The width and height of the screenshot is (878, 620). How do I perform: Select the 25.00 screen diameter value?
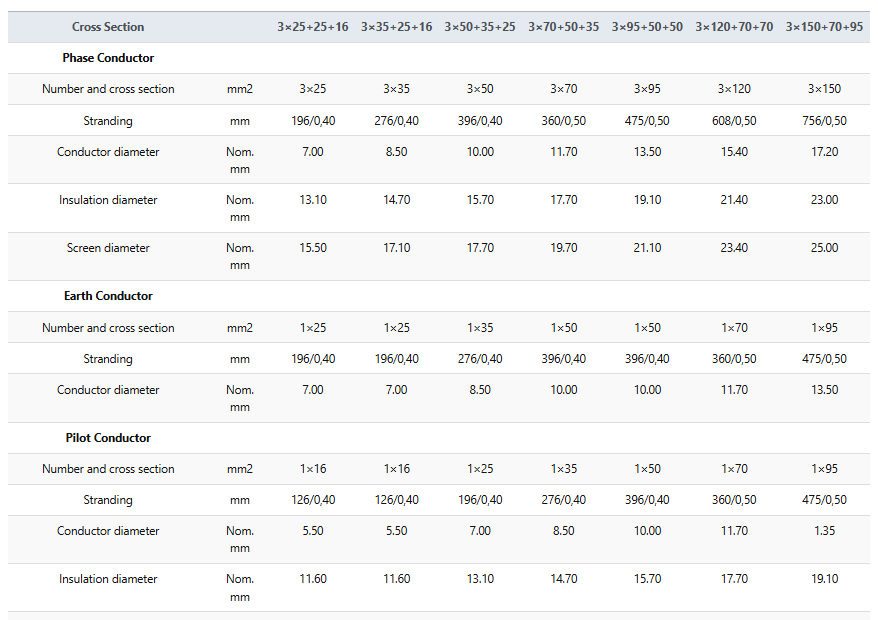pos(824,248)
